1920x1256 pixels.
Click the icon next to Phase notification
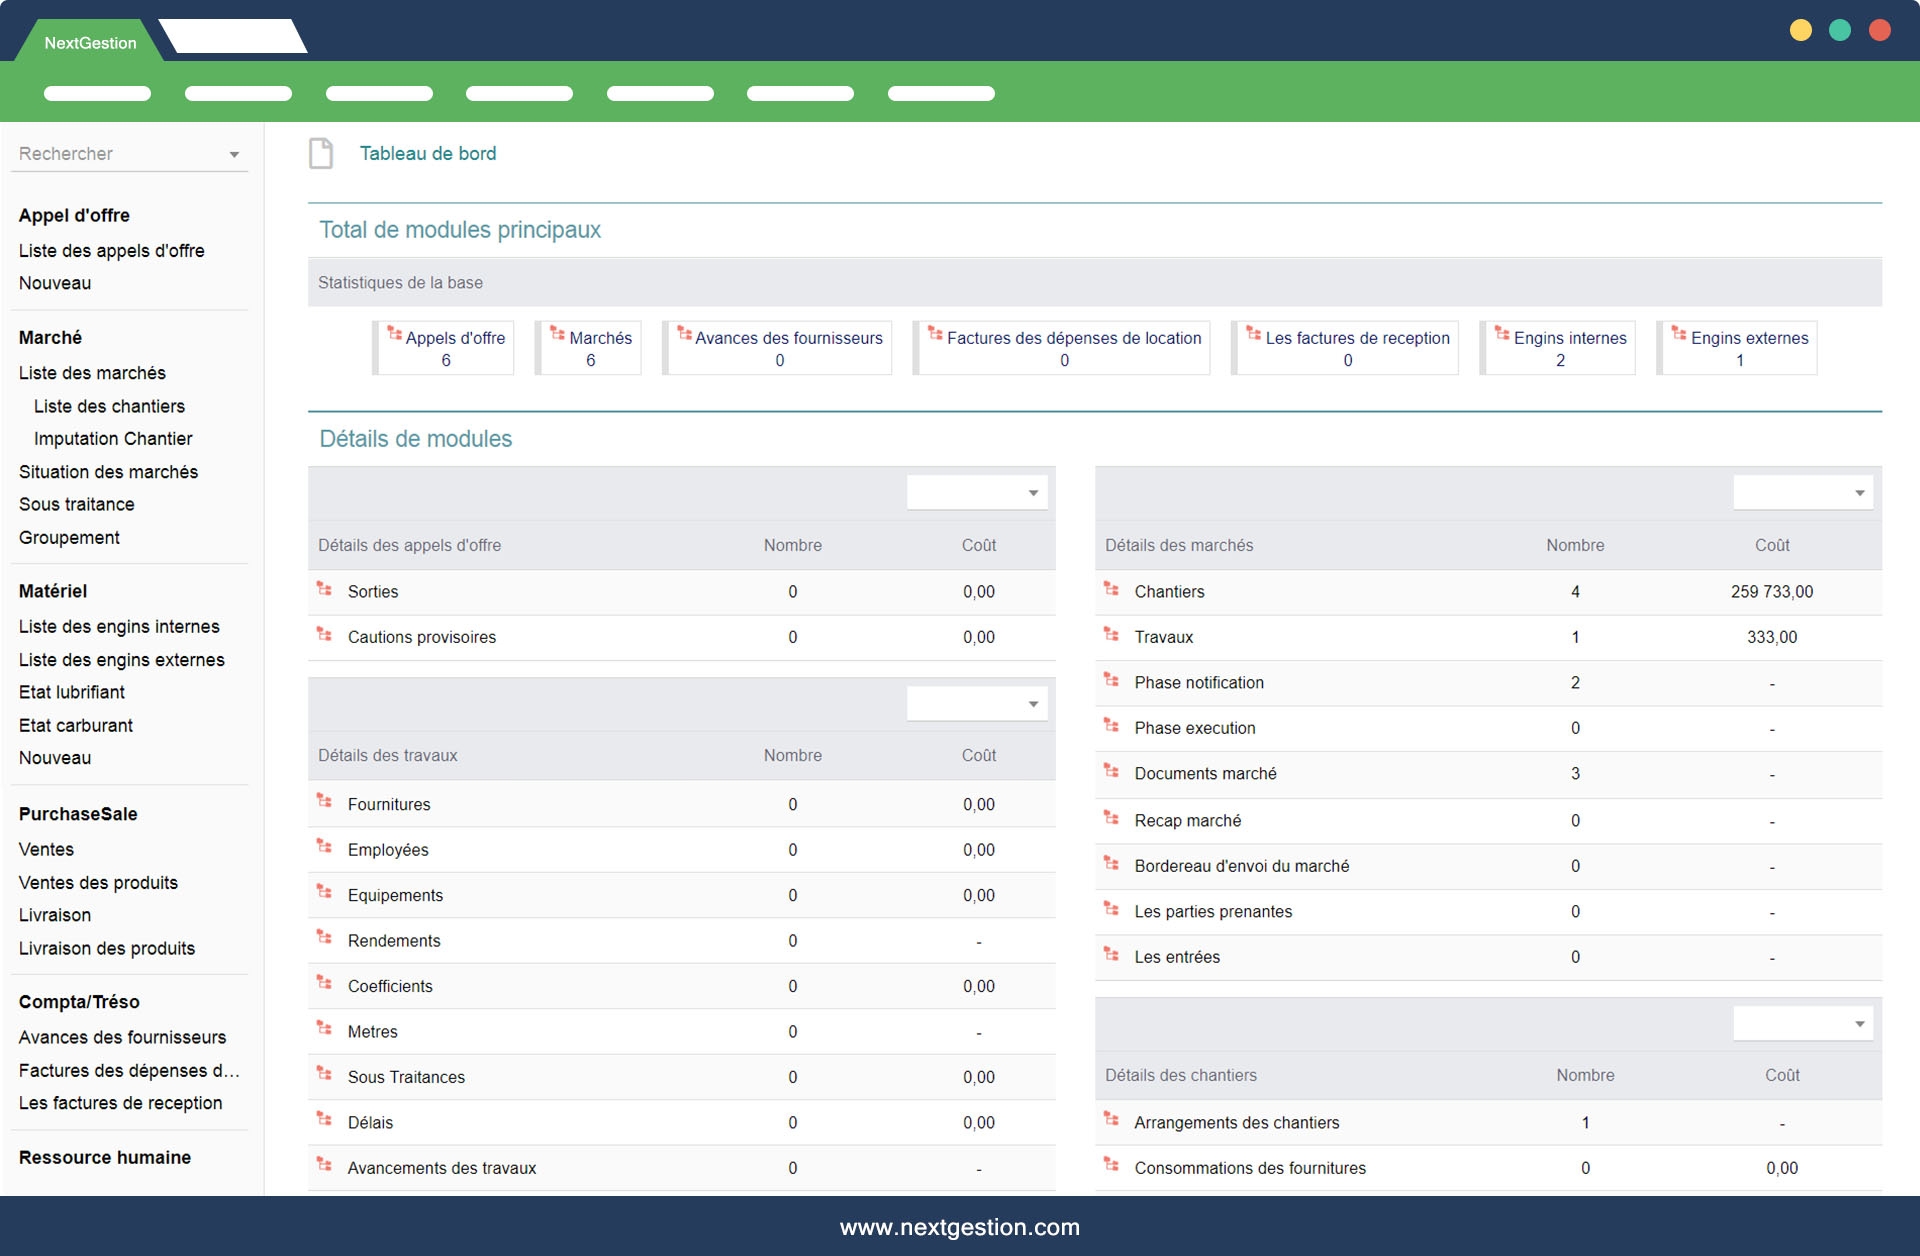tap(1111, 681)
